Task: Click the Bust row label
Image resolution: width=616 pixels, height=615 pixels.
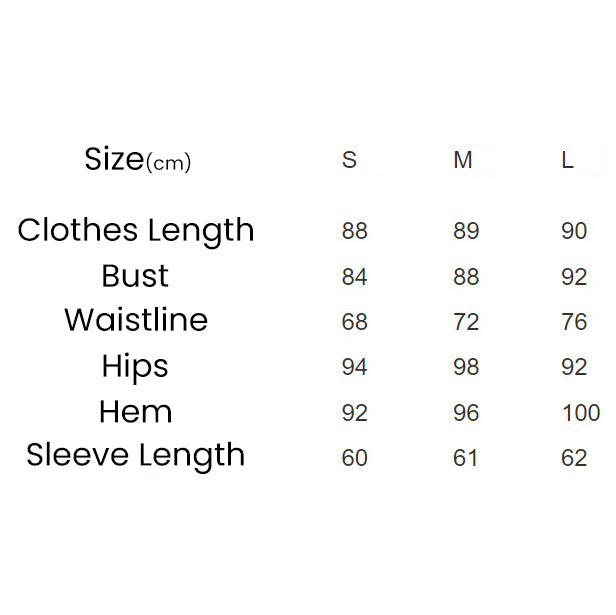Action: (135, 276)
